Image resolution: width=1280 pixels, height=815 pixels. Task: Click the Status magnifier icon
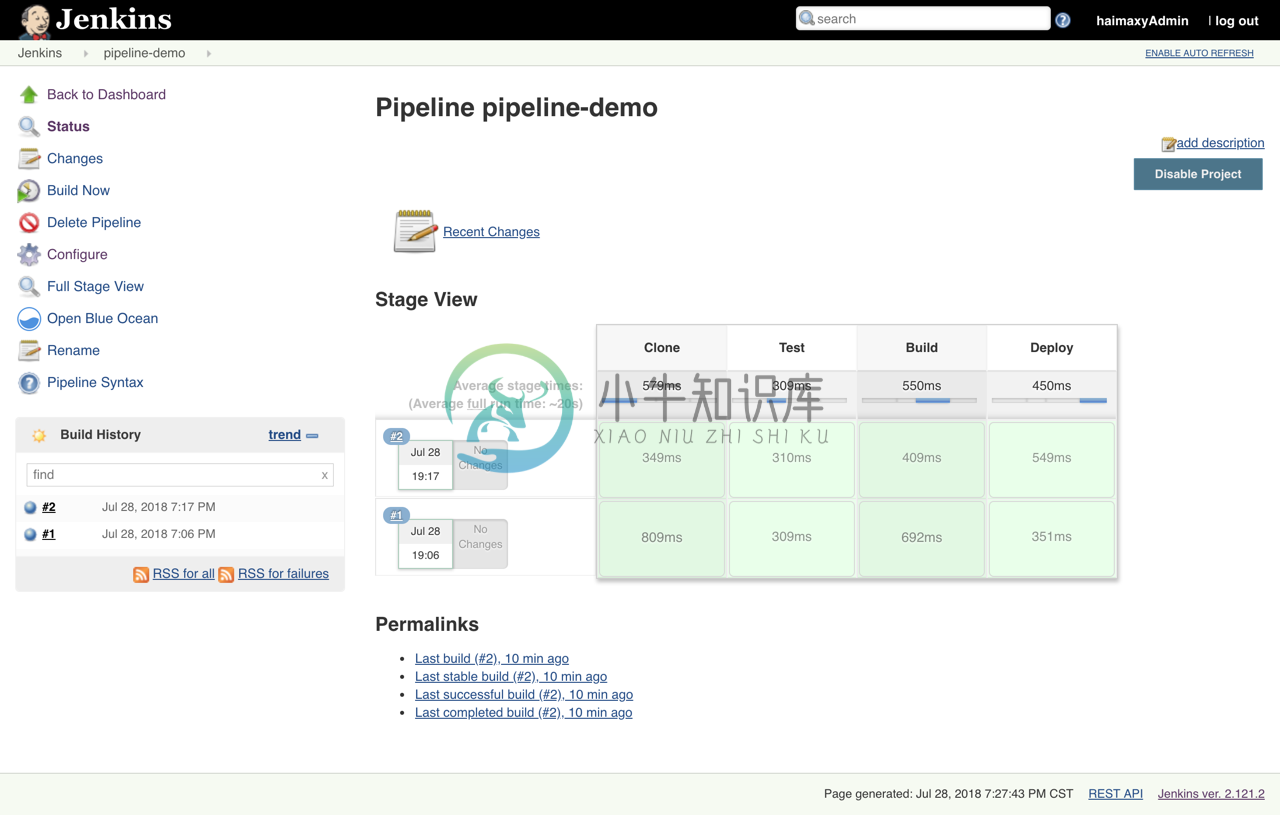coord(29,127)
